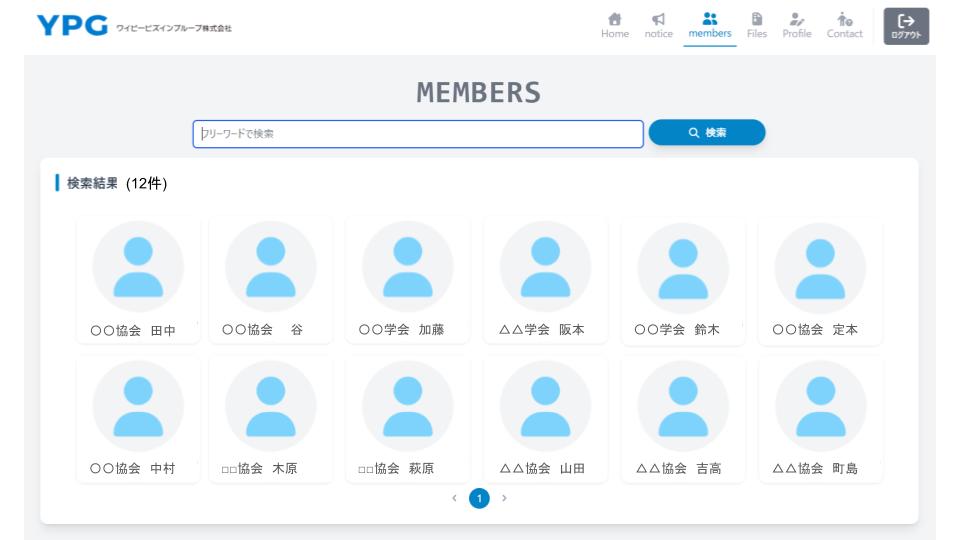Open avatar of ○○協会 定本
The image size is (960, 540).
coord(820,268)
